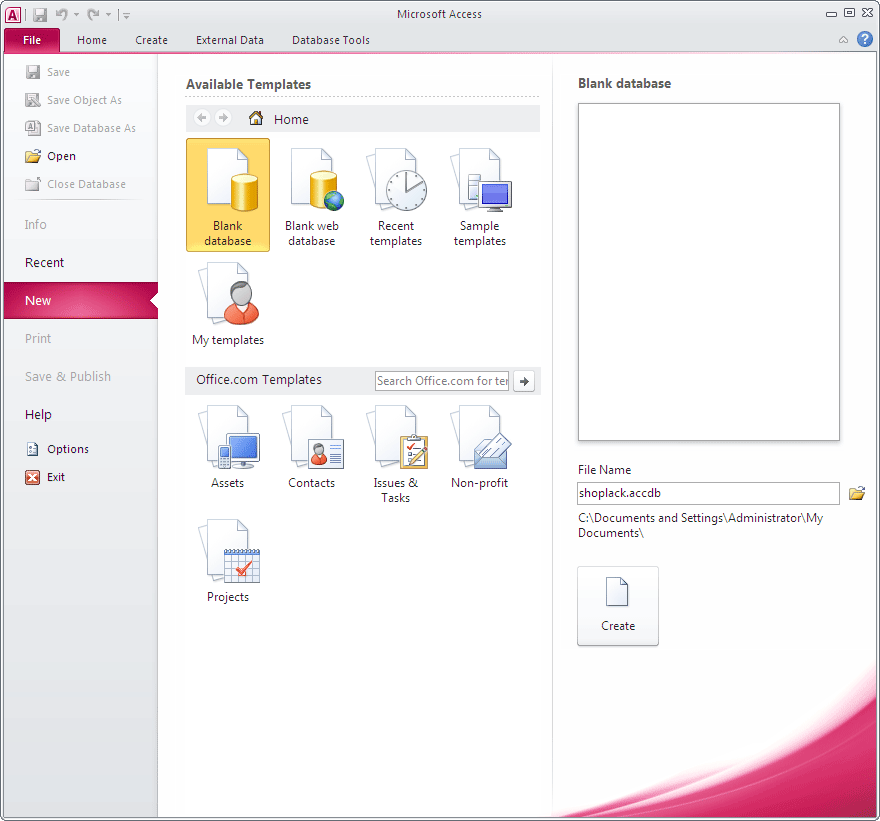Select Save & Publish in the sidebar

(81, 377)
